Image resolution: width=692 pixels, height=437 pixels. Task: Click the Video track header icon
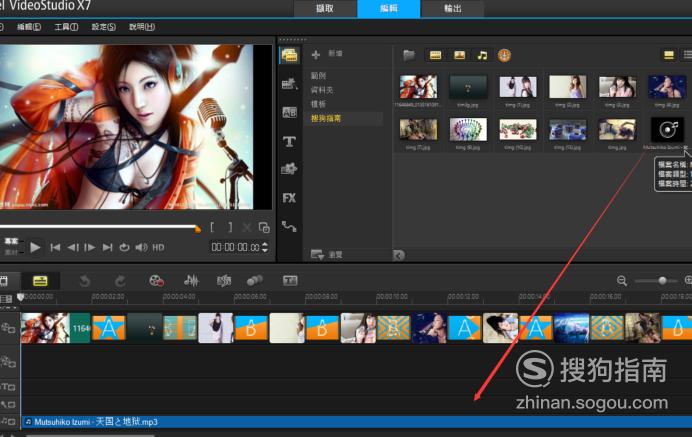[8, 328]
